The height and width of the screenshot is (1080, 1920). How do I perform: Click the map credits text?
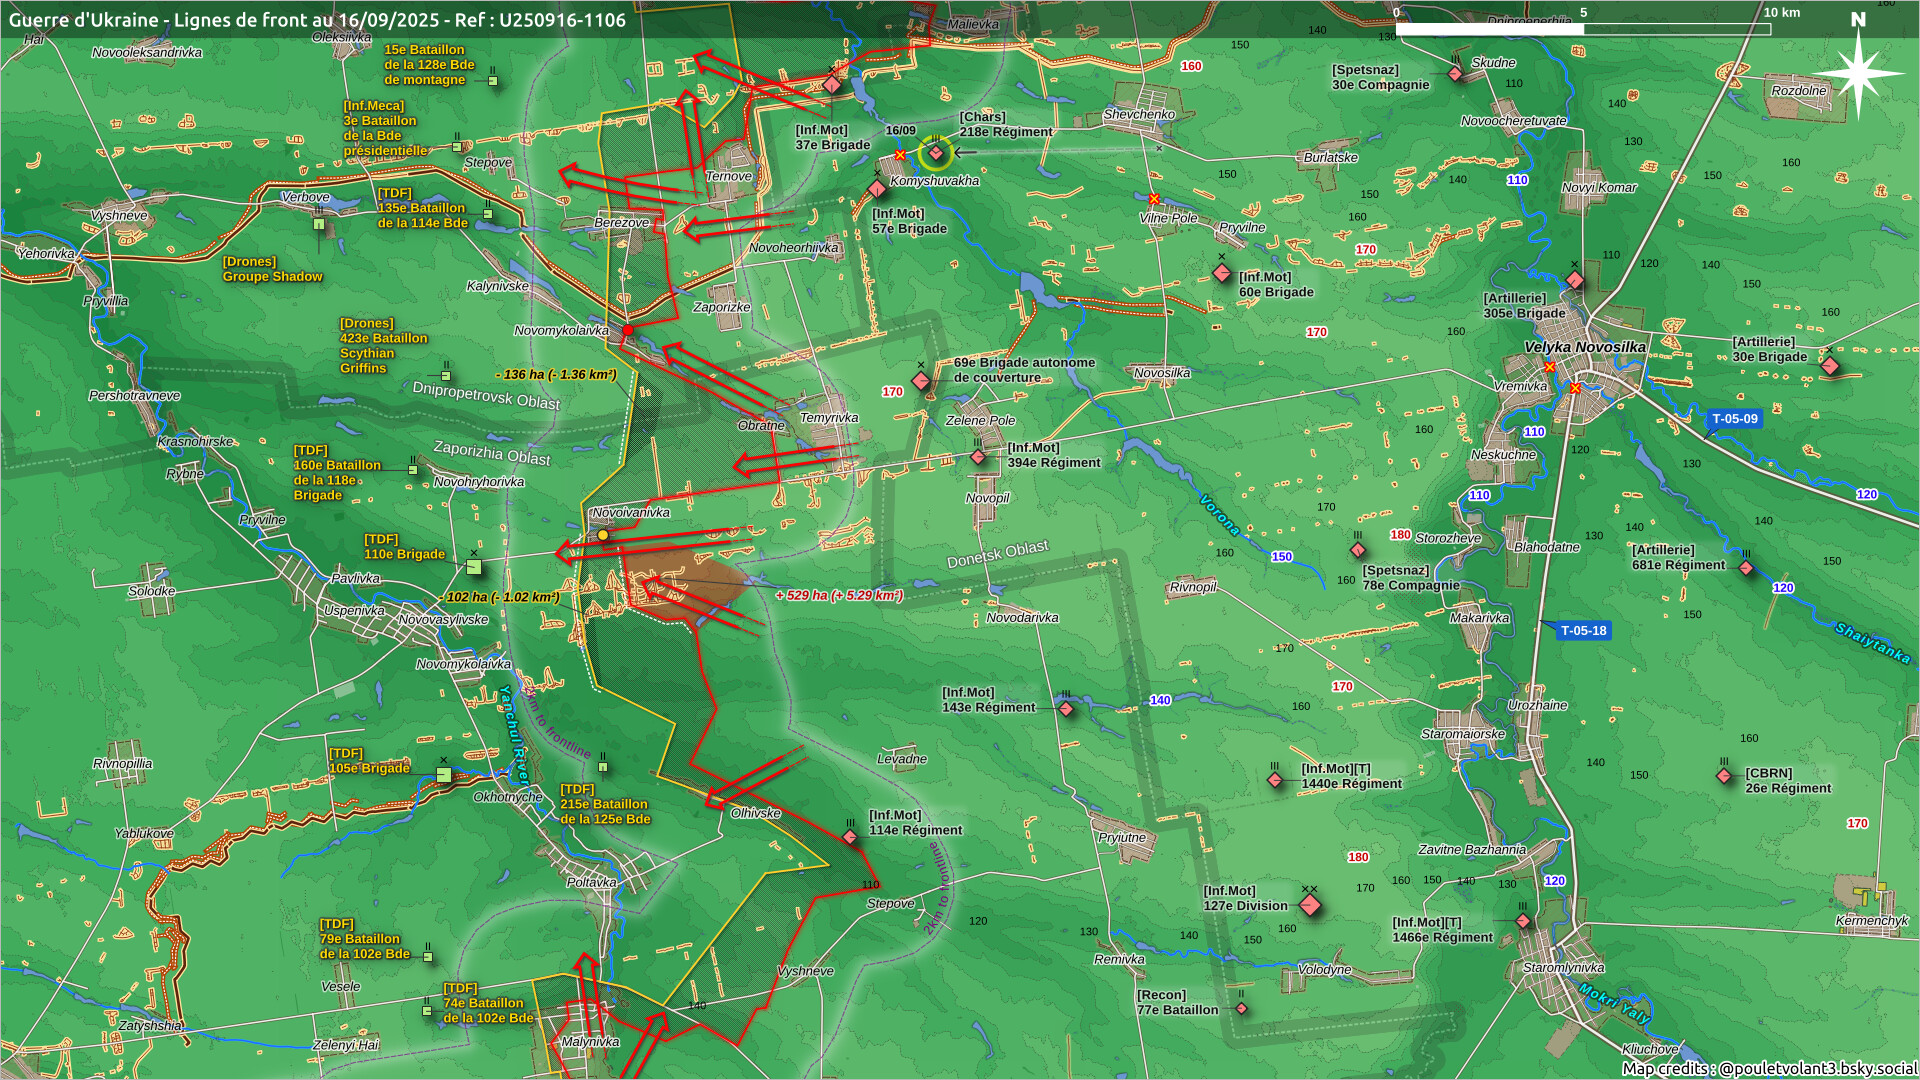(x=1768, y=1068)
